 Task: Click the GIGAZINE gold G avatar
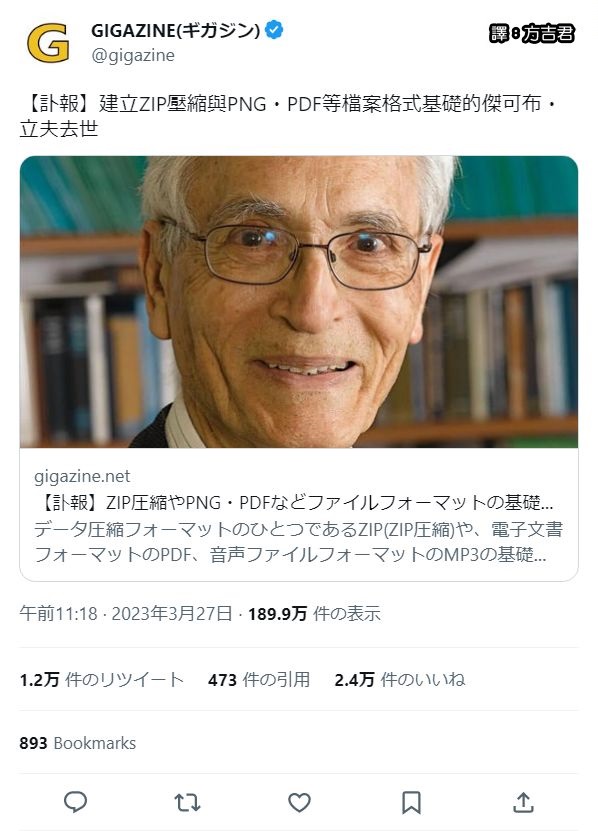(x=48, y=43)
